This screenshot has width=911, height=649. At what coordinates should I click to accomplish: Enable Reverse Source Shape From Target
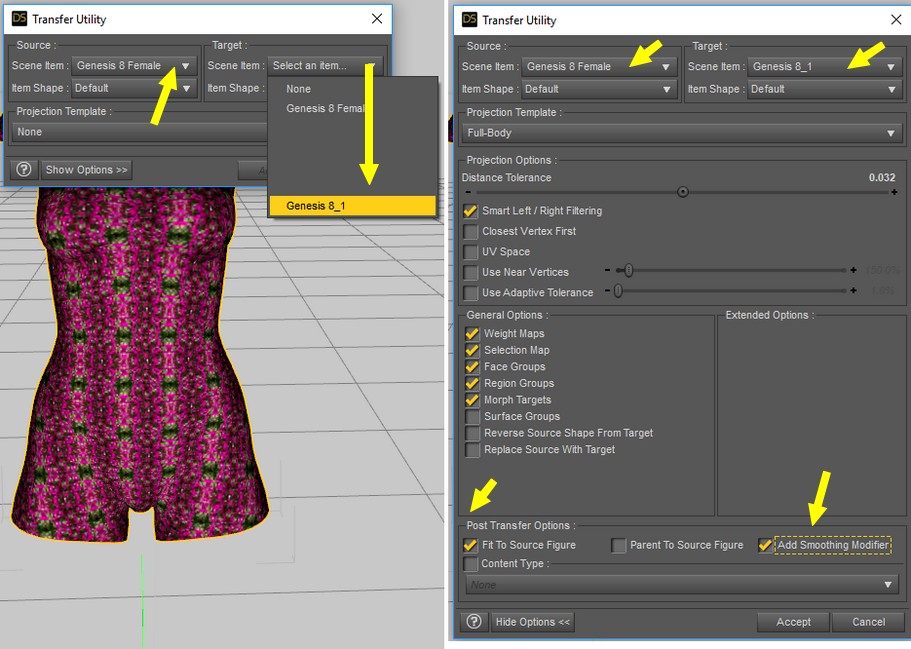coord(472,433)
